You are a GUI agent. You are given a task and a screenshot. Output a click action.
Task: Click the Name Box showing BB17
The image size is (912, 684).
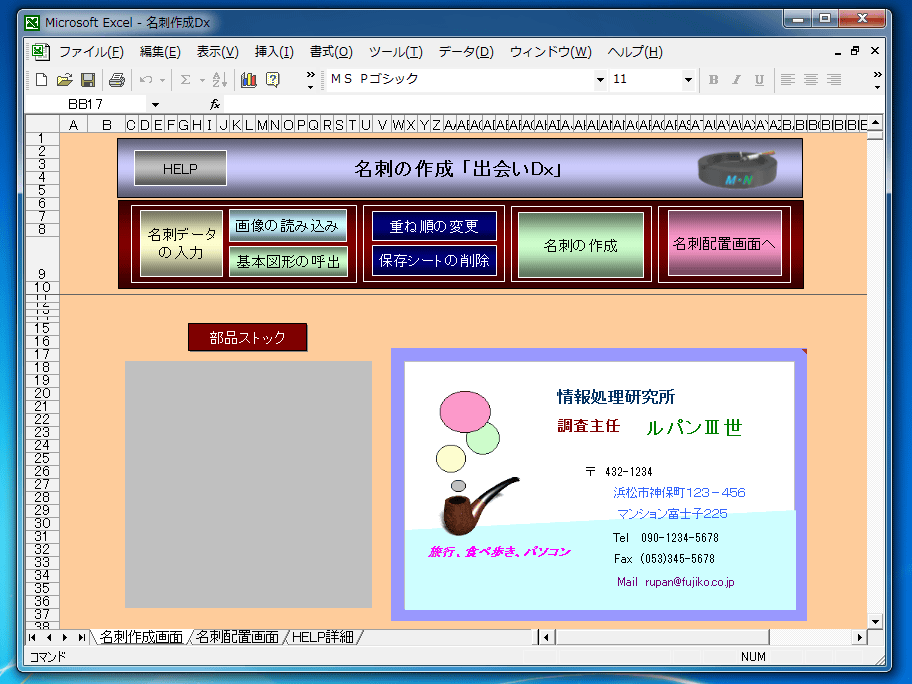pyautogui.click(x=86, y=105)
